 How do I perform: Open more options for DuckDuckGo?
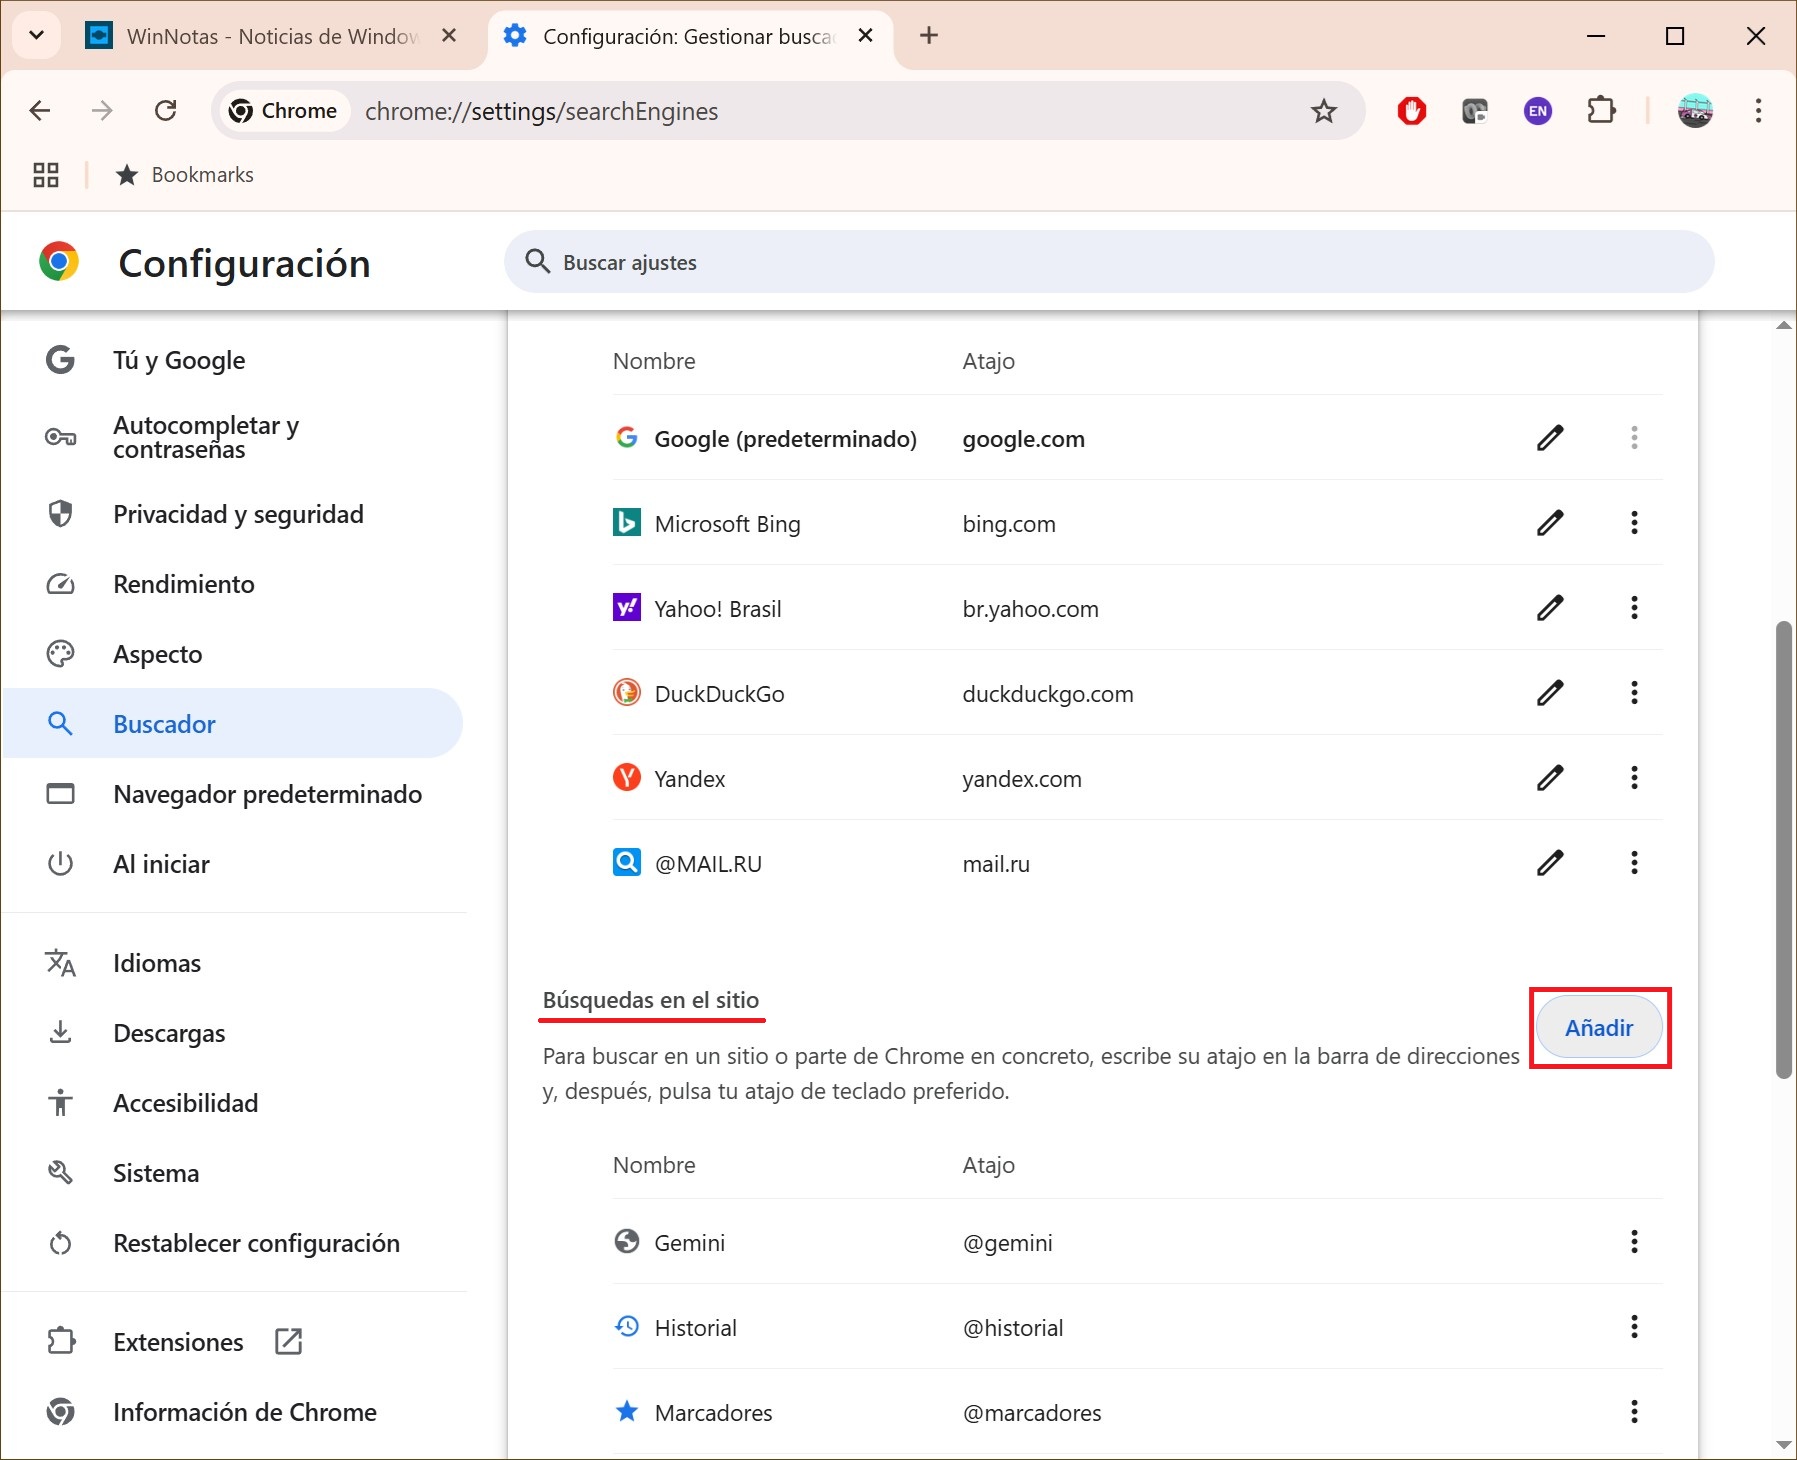pyautogui.click(x=1634, y=693)
